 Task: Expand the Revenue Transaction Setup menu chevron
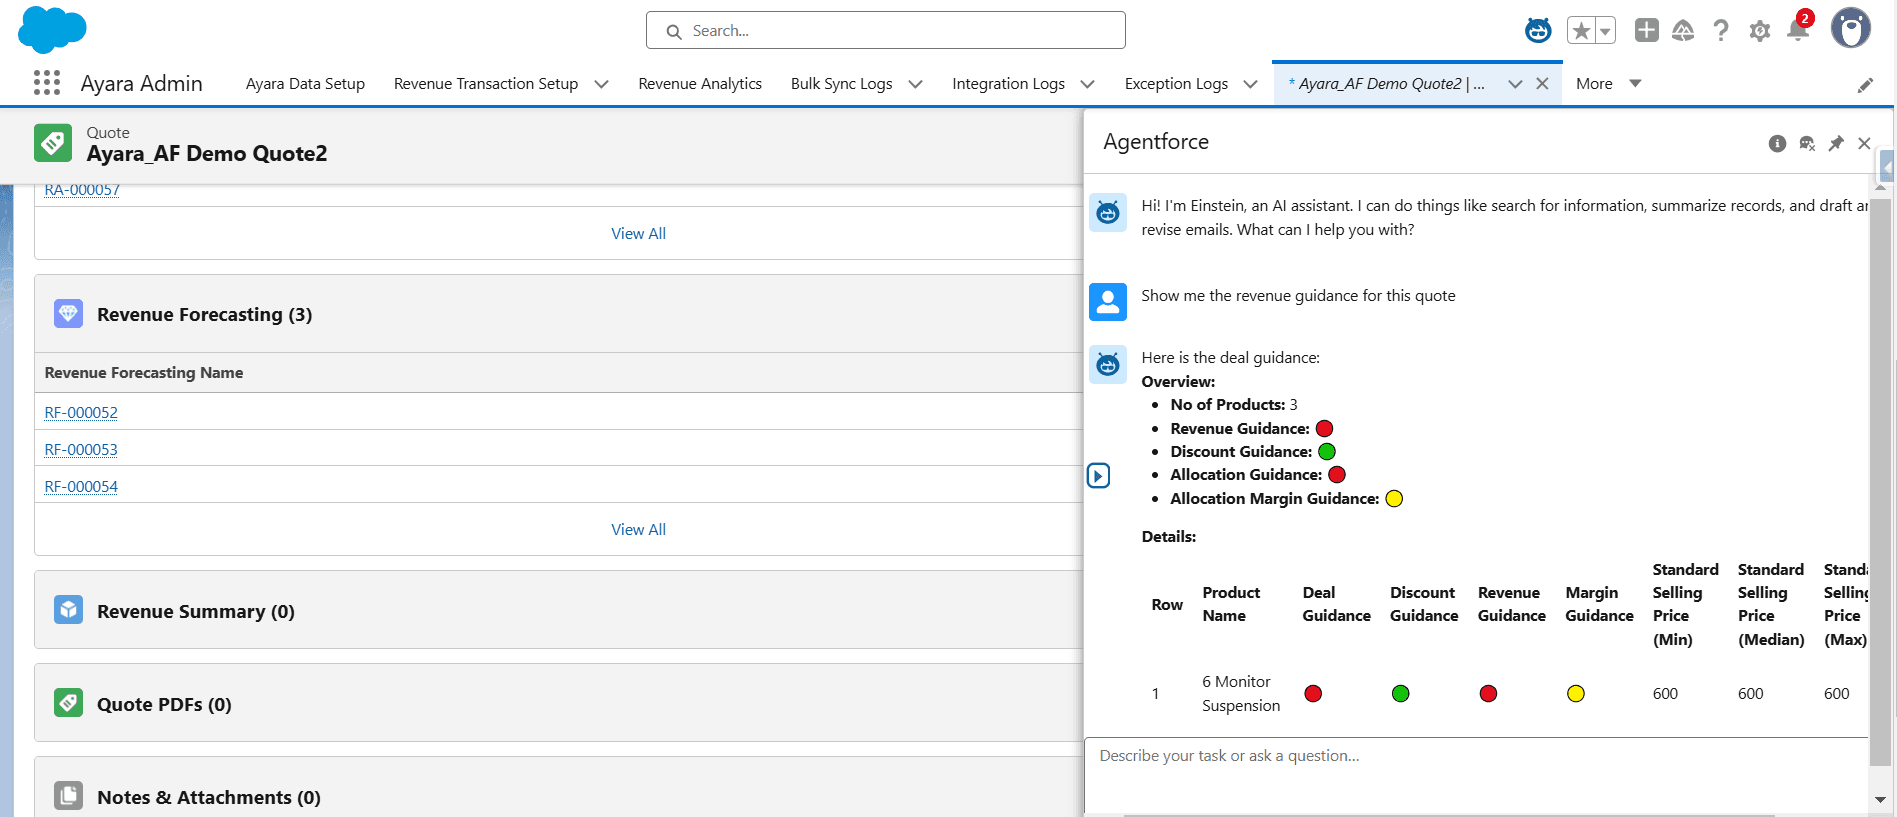click(x=601, y=84)
